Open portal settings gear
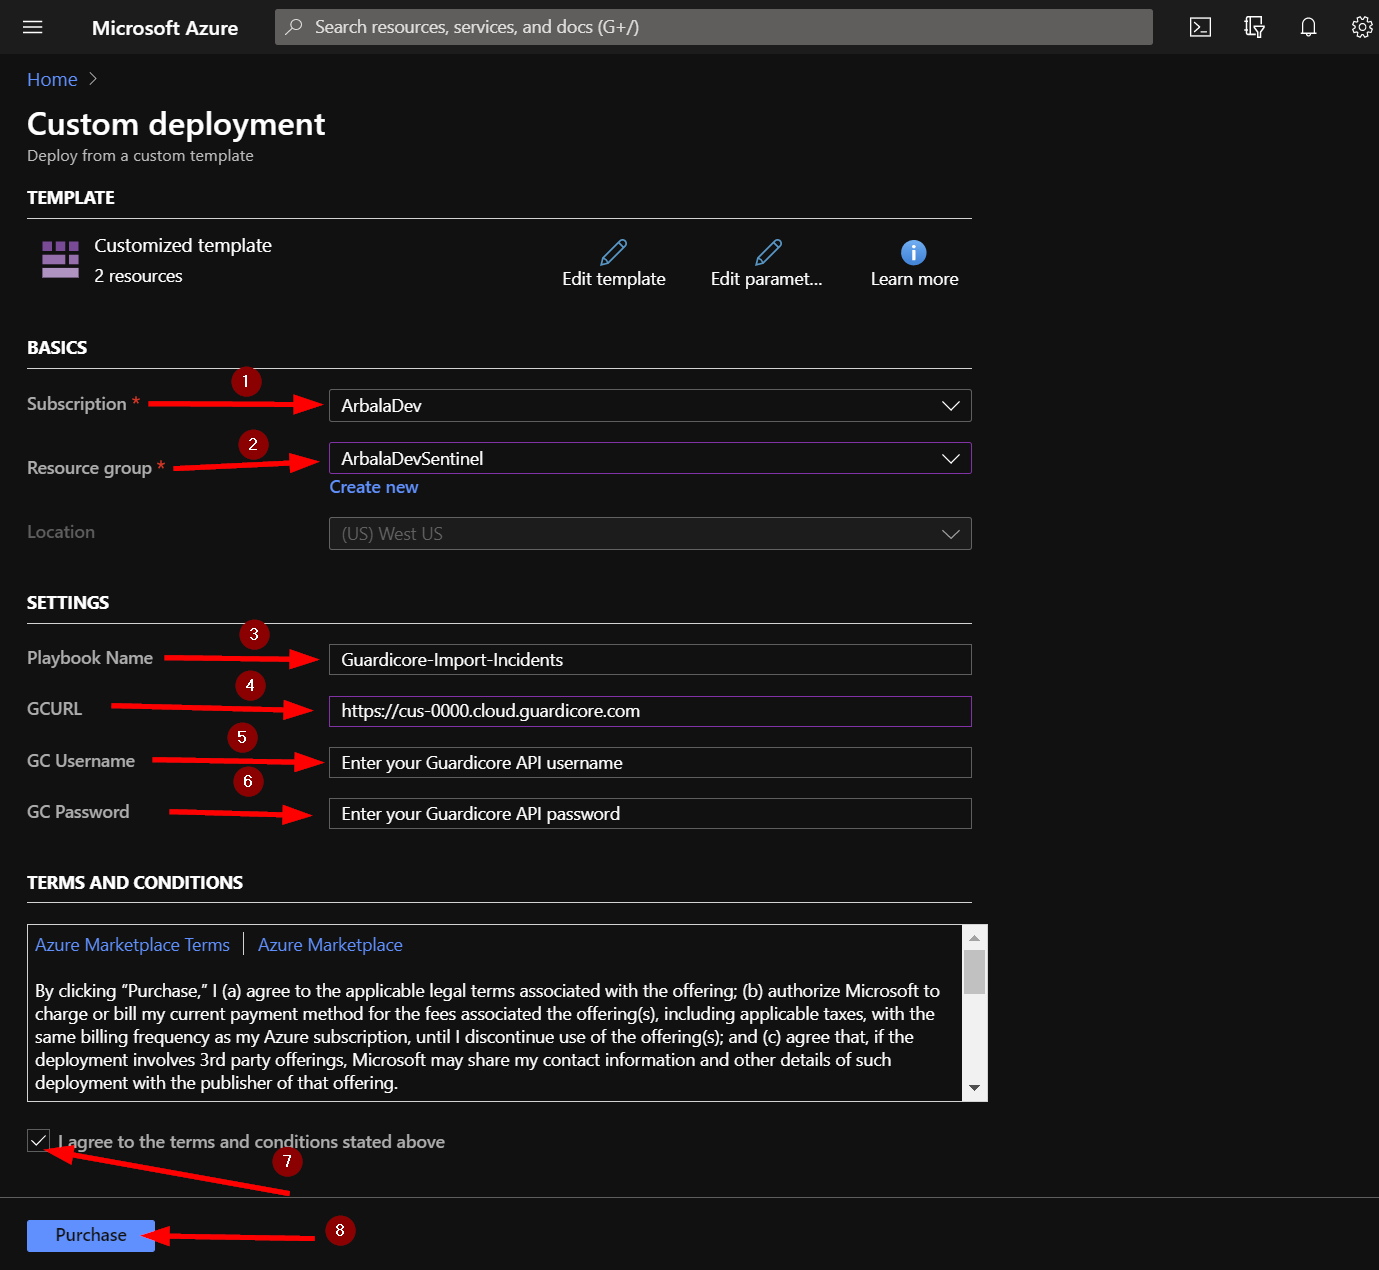This screenshot has width=1379, height=1270. coord(1362,27)
